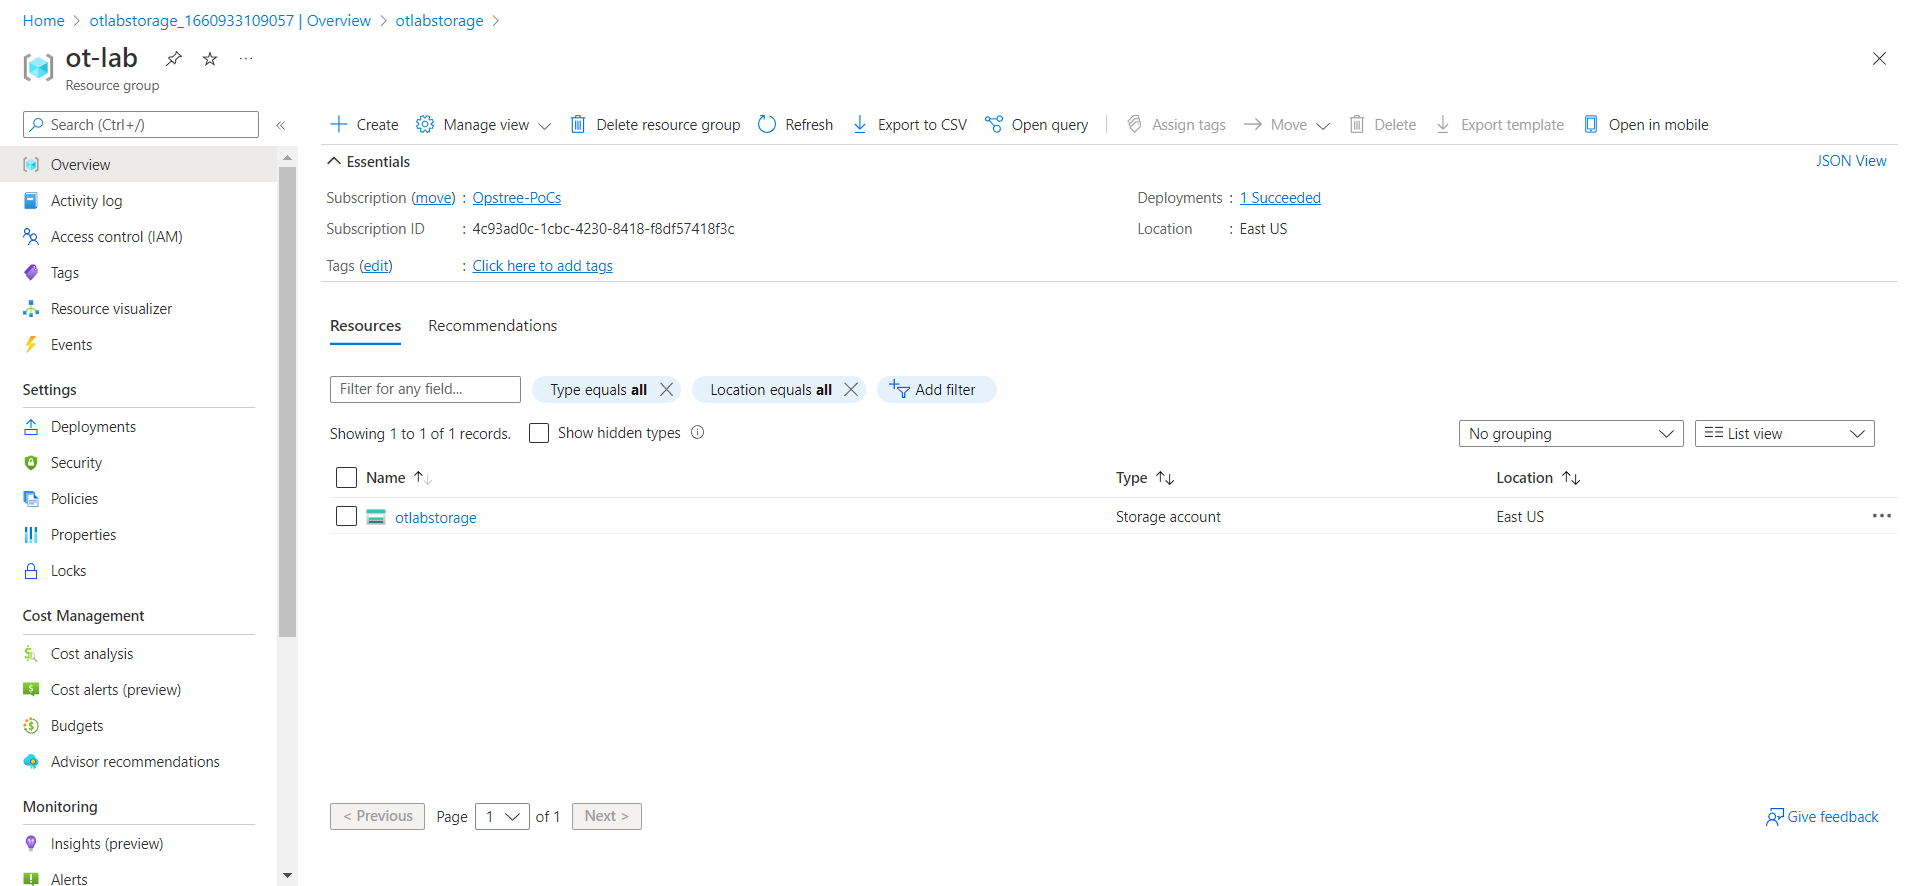
Task: Click the Refresh toolbar icon
Action: coord(767,124)
